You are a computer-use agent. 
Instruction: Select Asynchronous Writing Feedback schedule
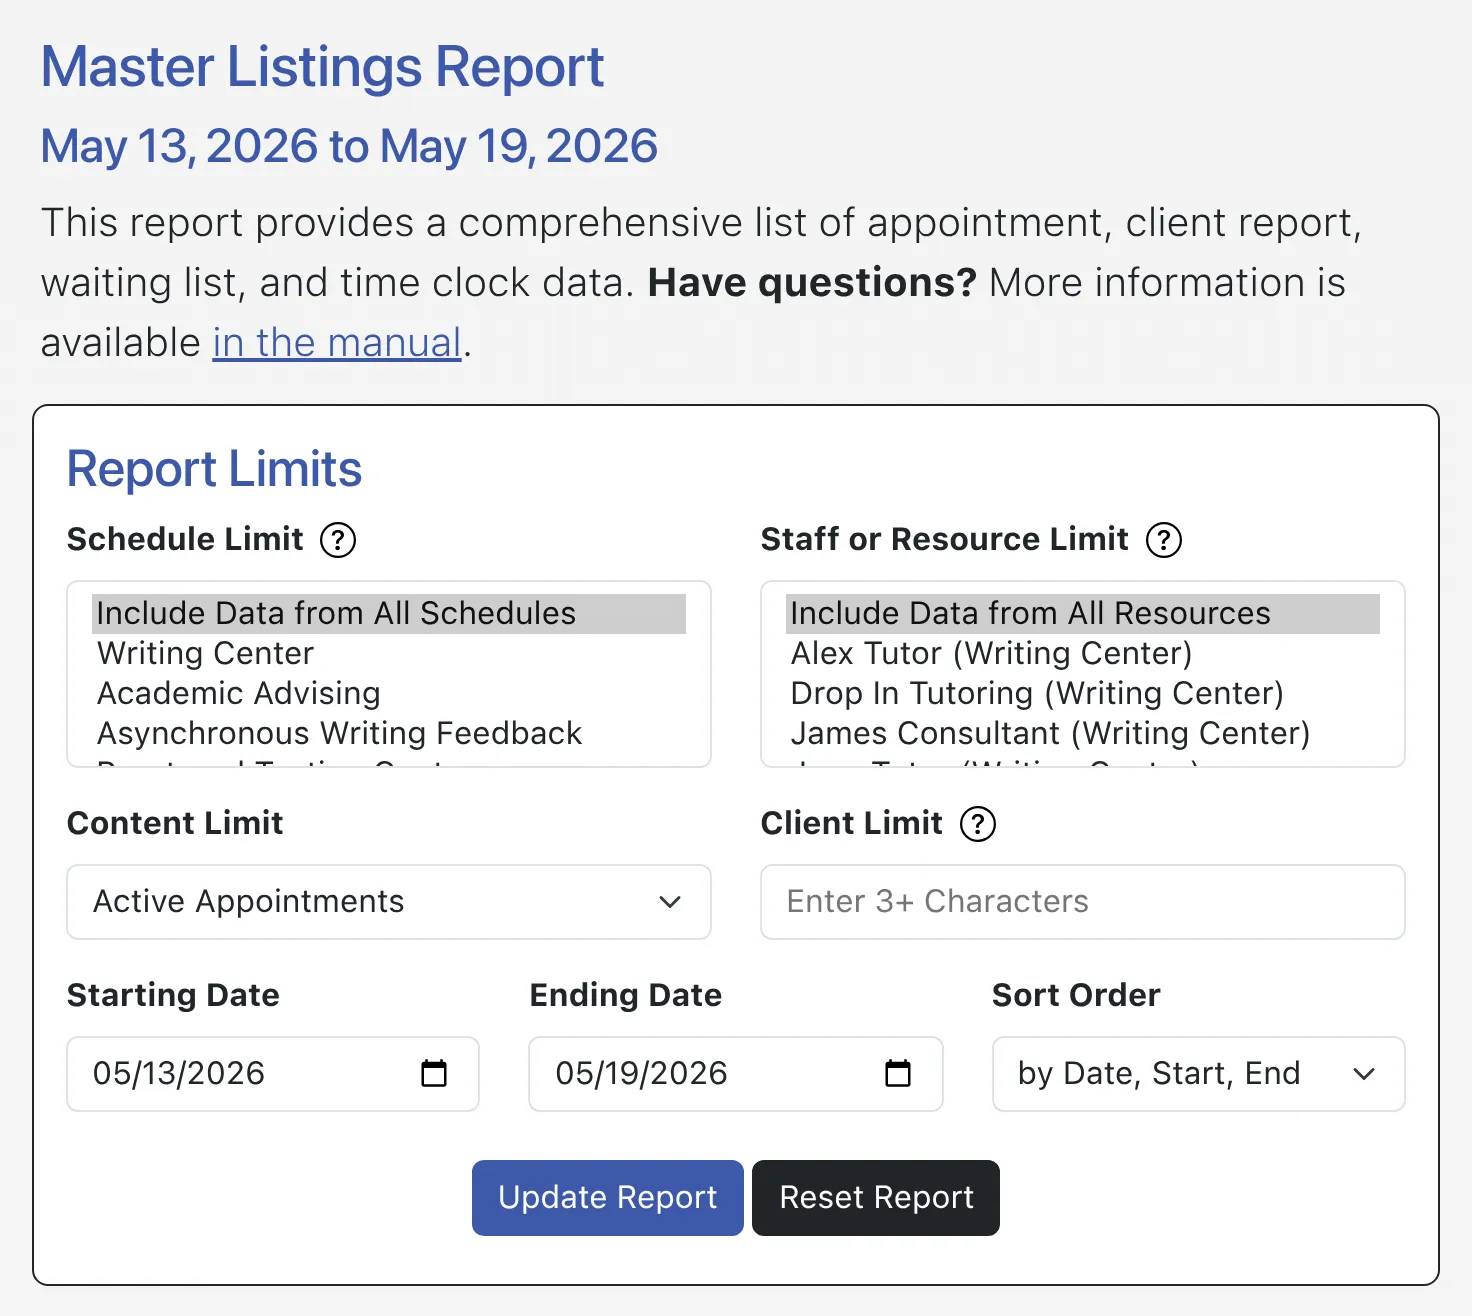pos(389,733)
